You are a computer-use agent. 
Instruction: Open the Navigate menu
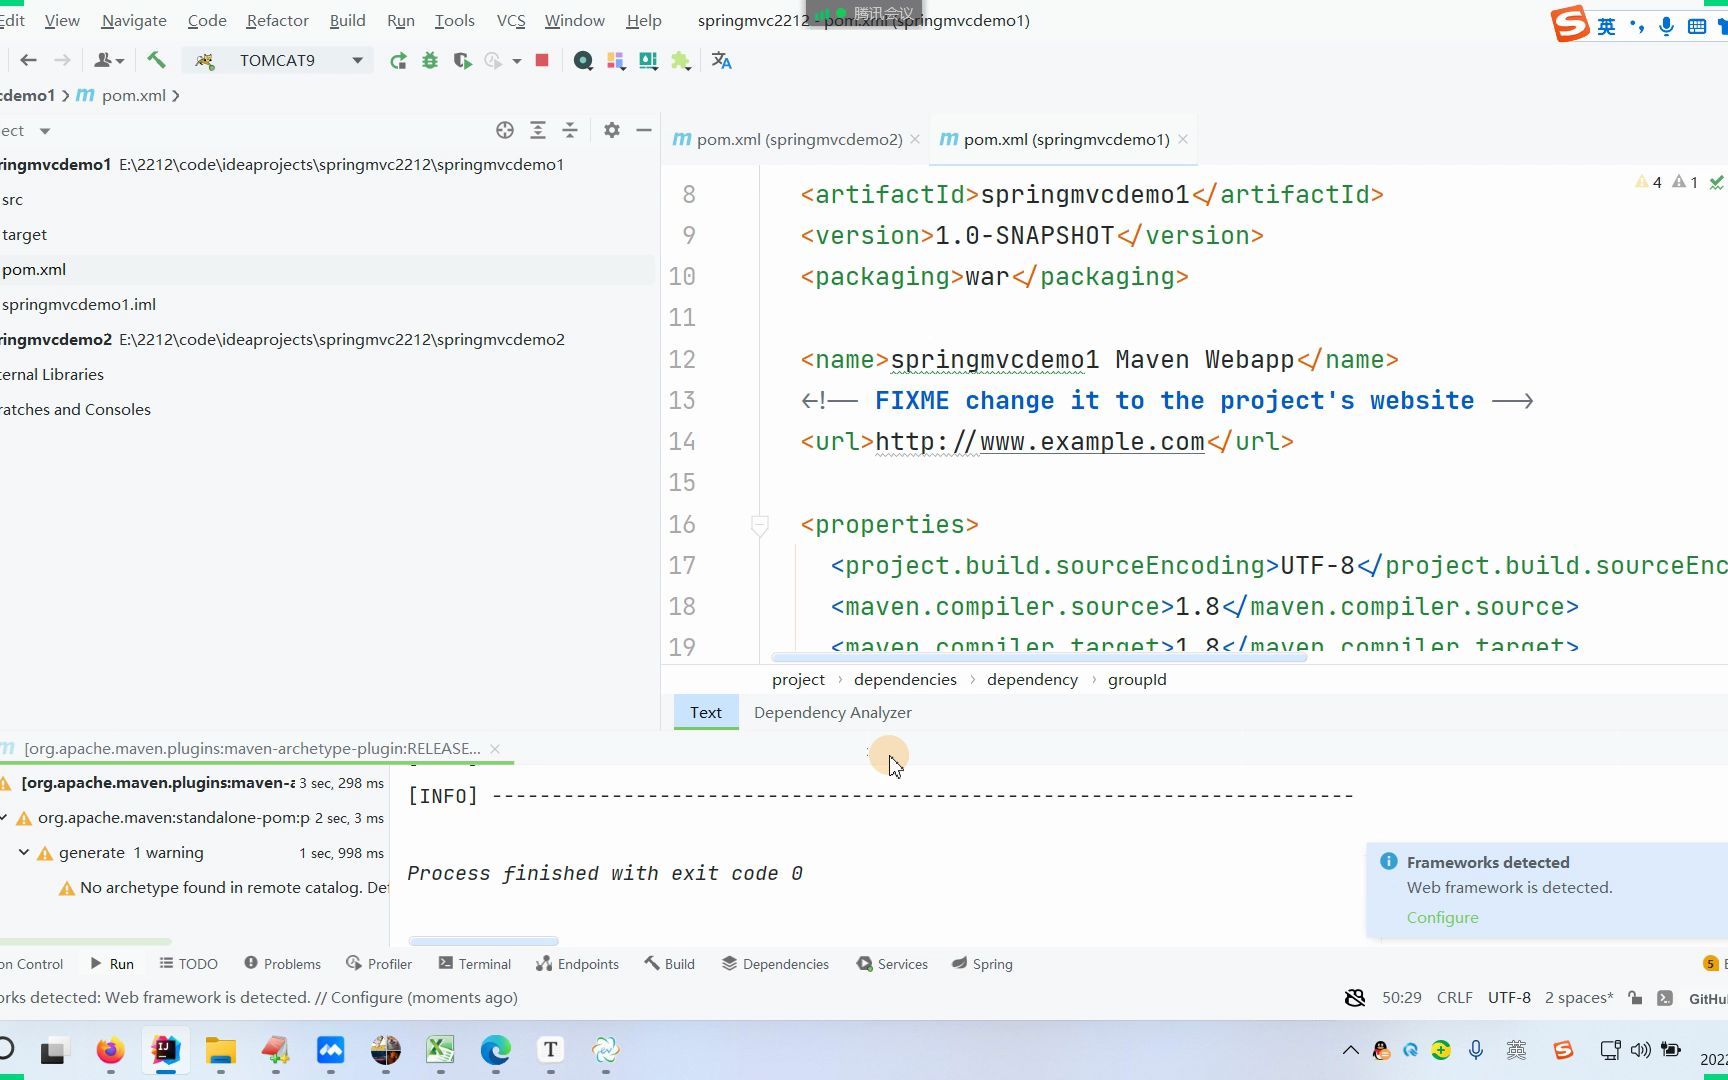coord(134,20)
